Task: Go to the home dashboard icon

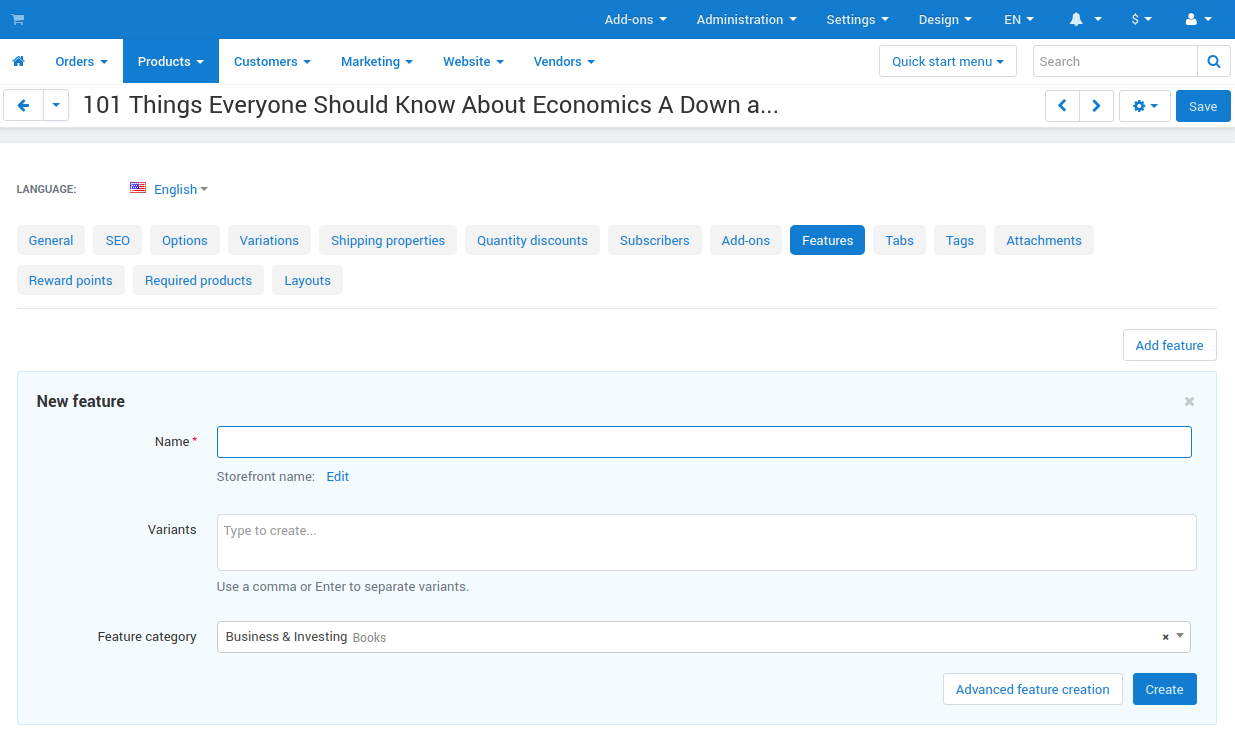Action: point(18,61)
